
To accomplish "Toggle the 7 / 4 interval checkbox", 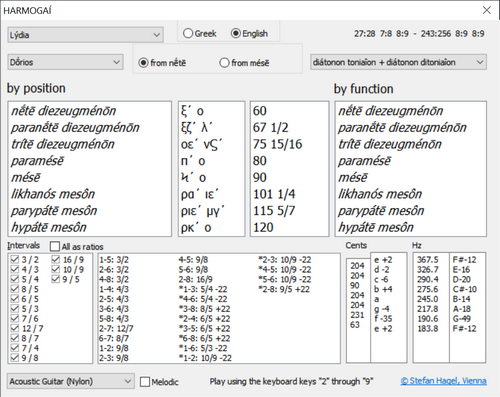I will 15,348.
